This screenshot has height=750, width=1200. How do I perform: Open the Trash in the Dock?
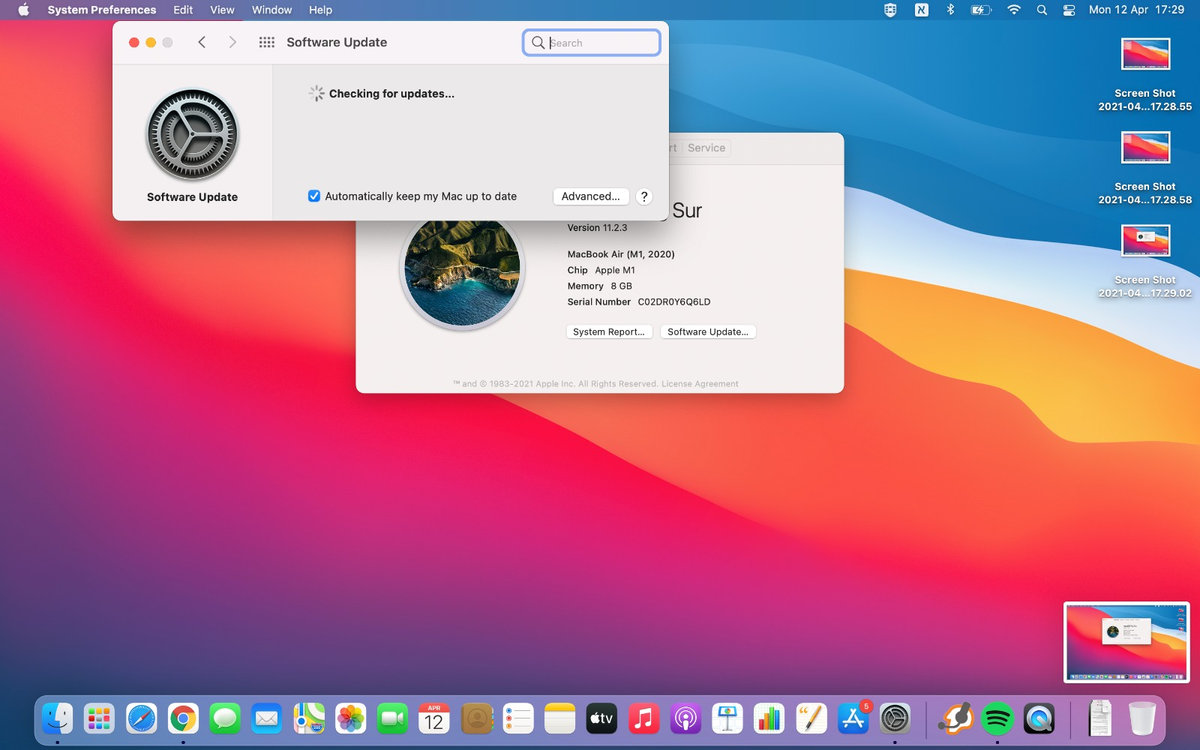click(x=1142, y=718)
